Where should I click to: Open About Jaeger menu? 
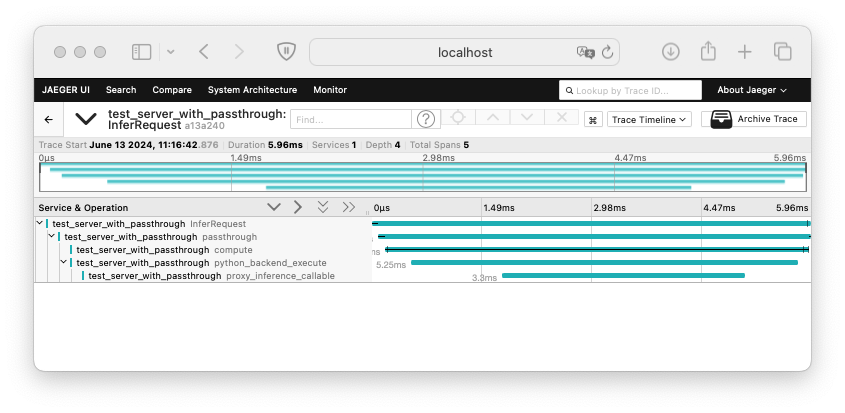[x=752, y=90]
